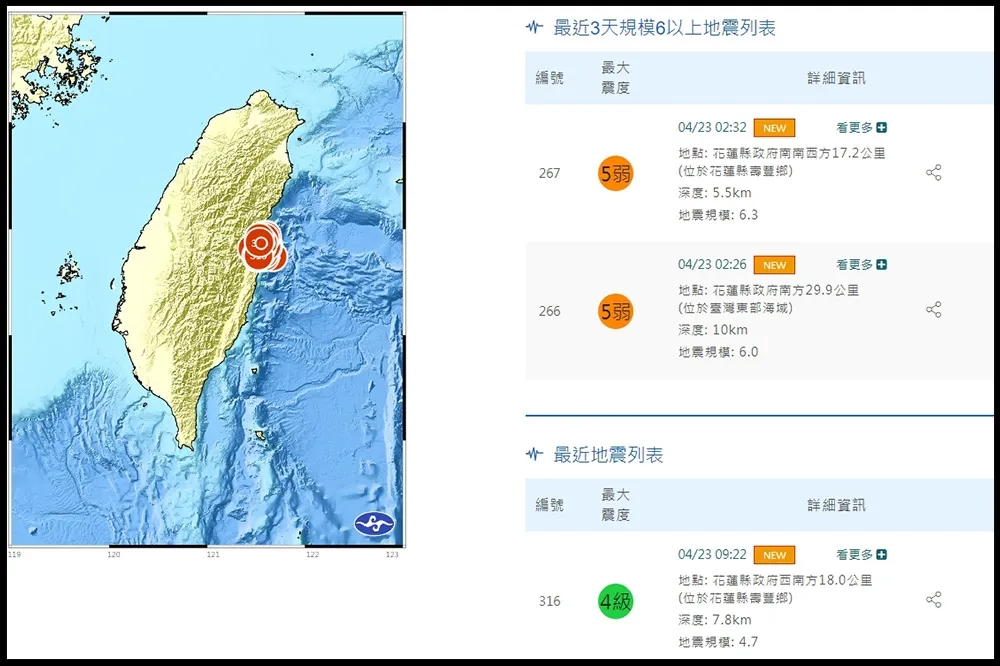Click the 最大震度 column header in the top table
Screen dimensions: 1000x666
pyautogui.click(x=615, y=78)
